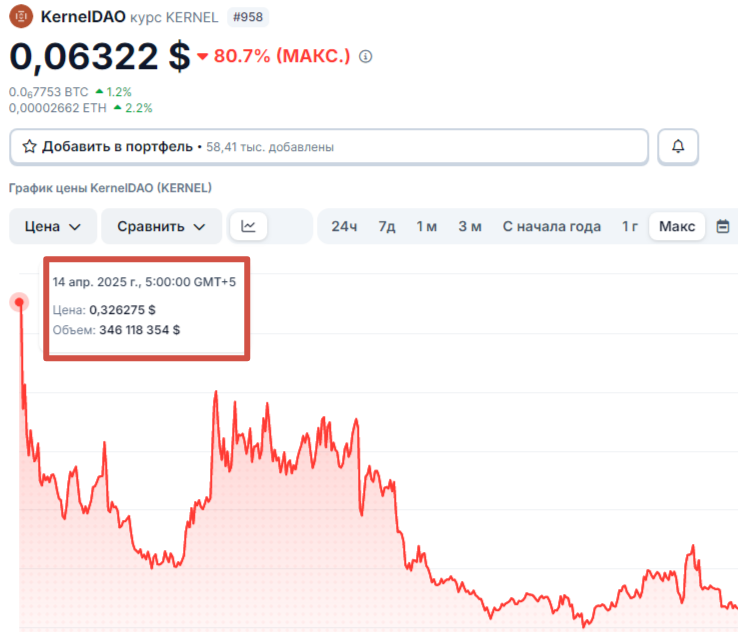
Task: Click the red chart data point marker
Action: point(19,302)
